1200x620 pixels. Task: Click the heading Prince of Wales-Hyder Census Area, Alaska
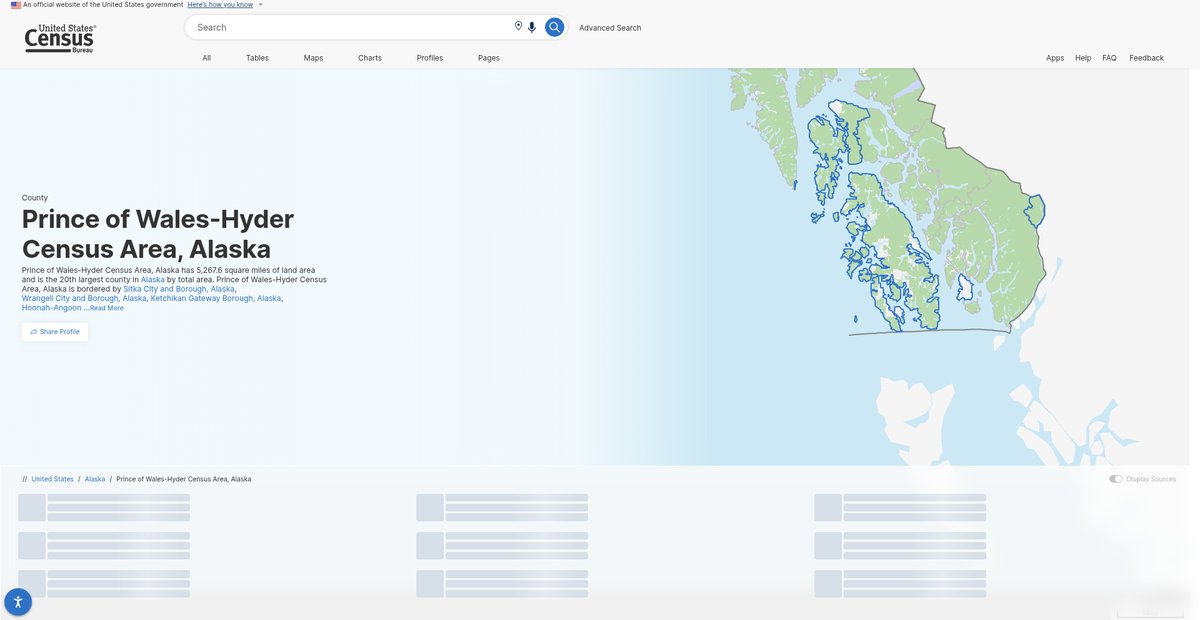[x=158, y=233]
